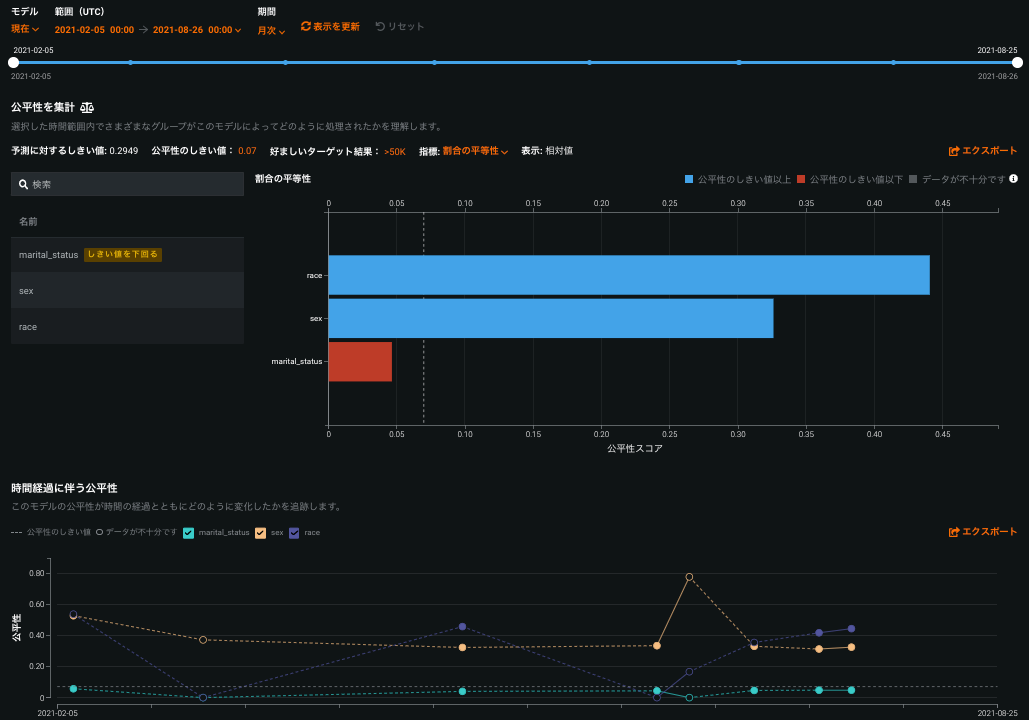Screen dimensions: 1029x720
Task: Click the 公平性のしきい値 0.07 value
Action: (247, 151)
